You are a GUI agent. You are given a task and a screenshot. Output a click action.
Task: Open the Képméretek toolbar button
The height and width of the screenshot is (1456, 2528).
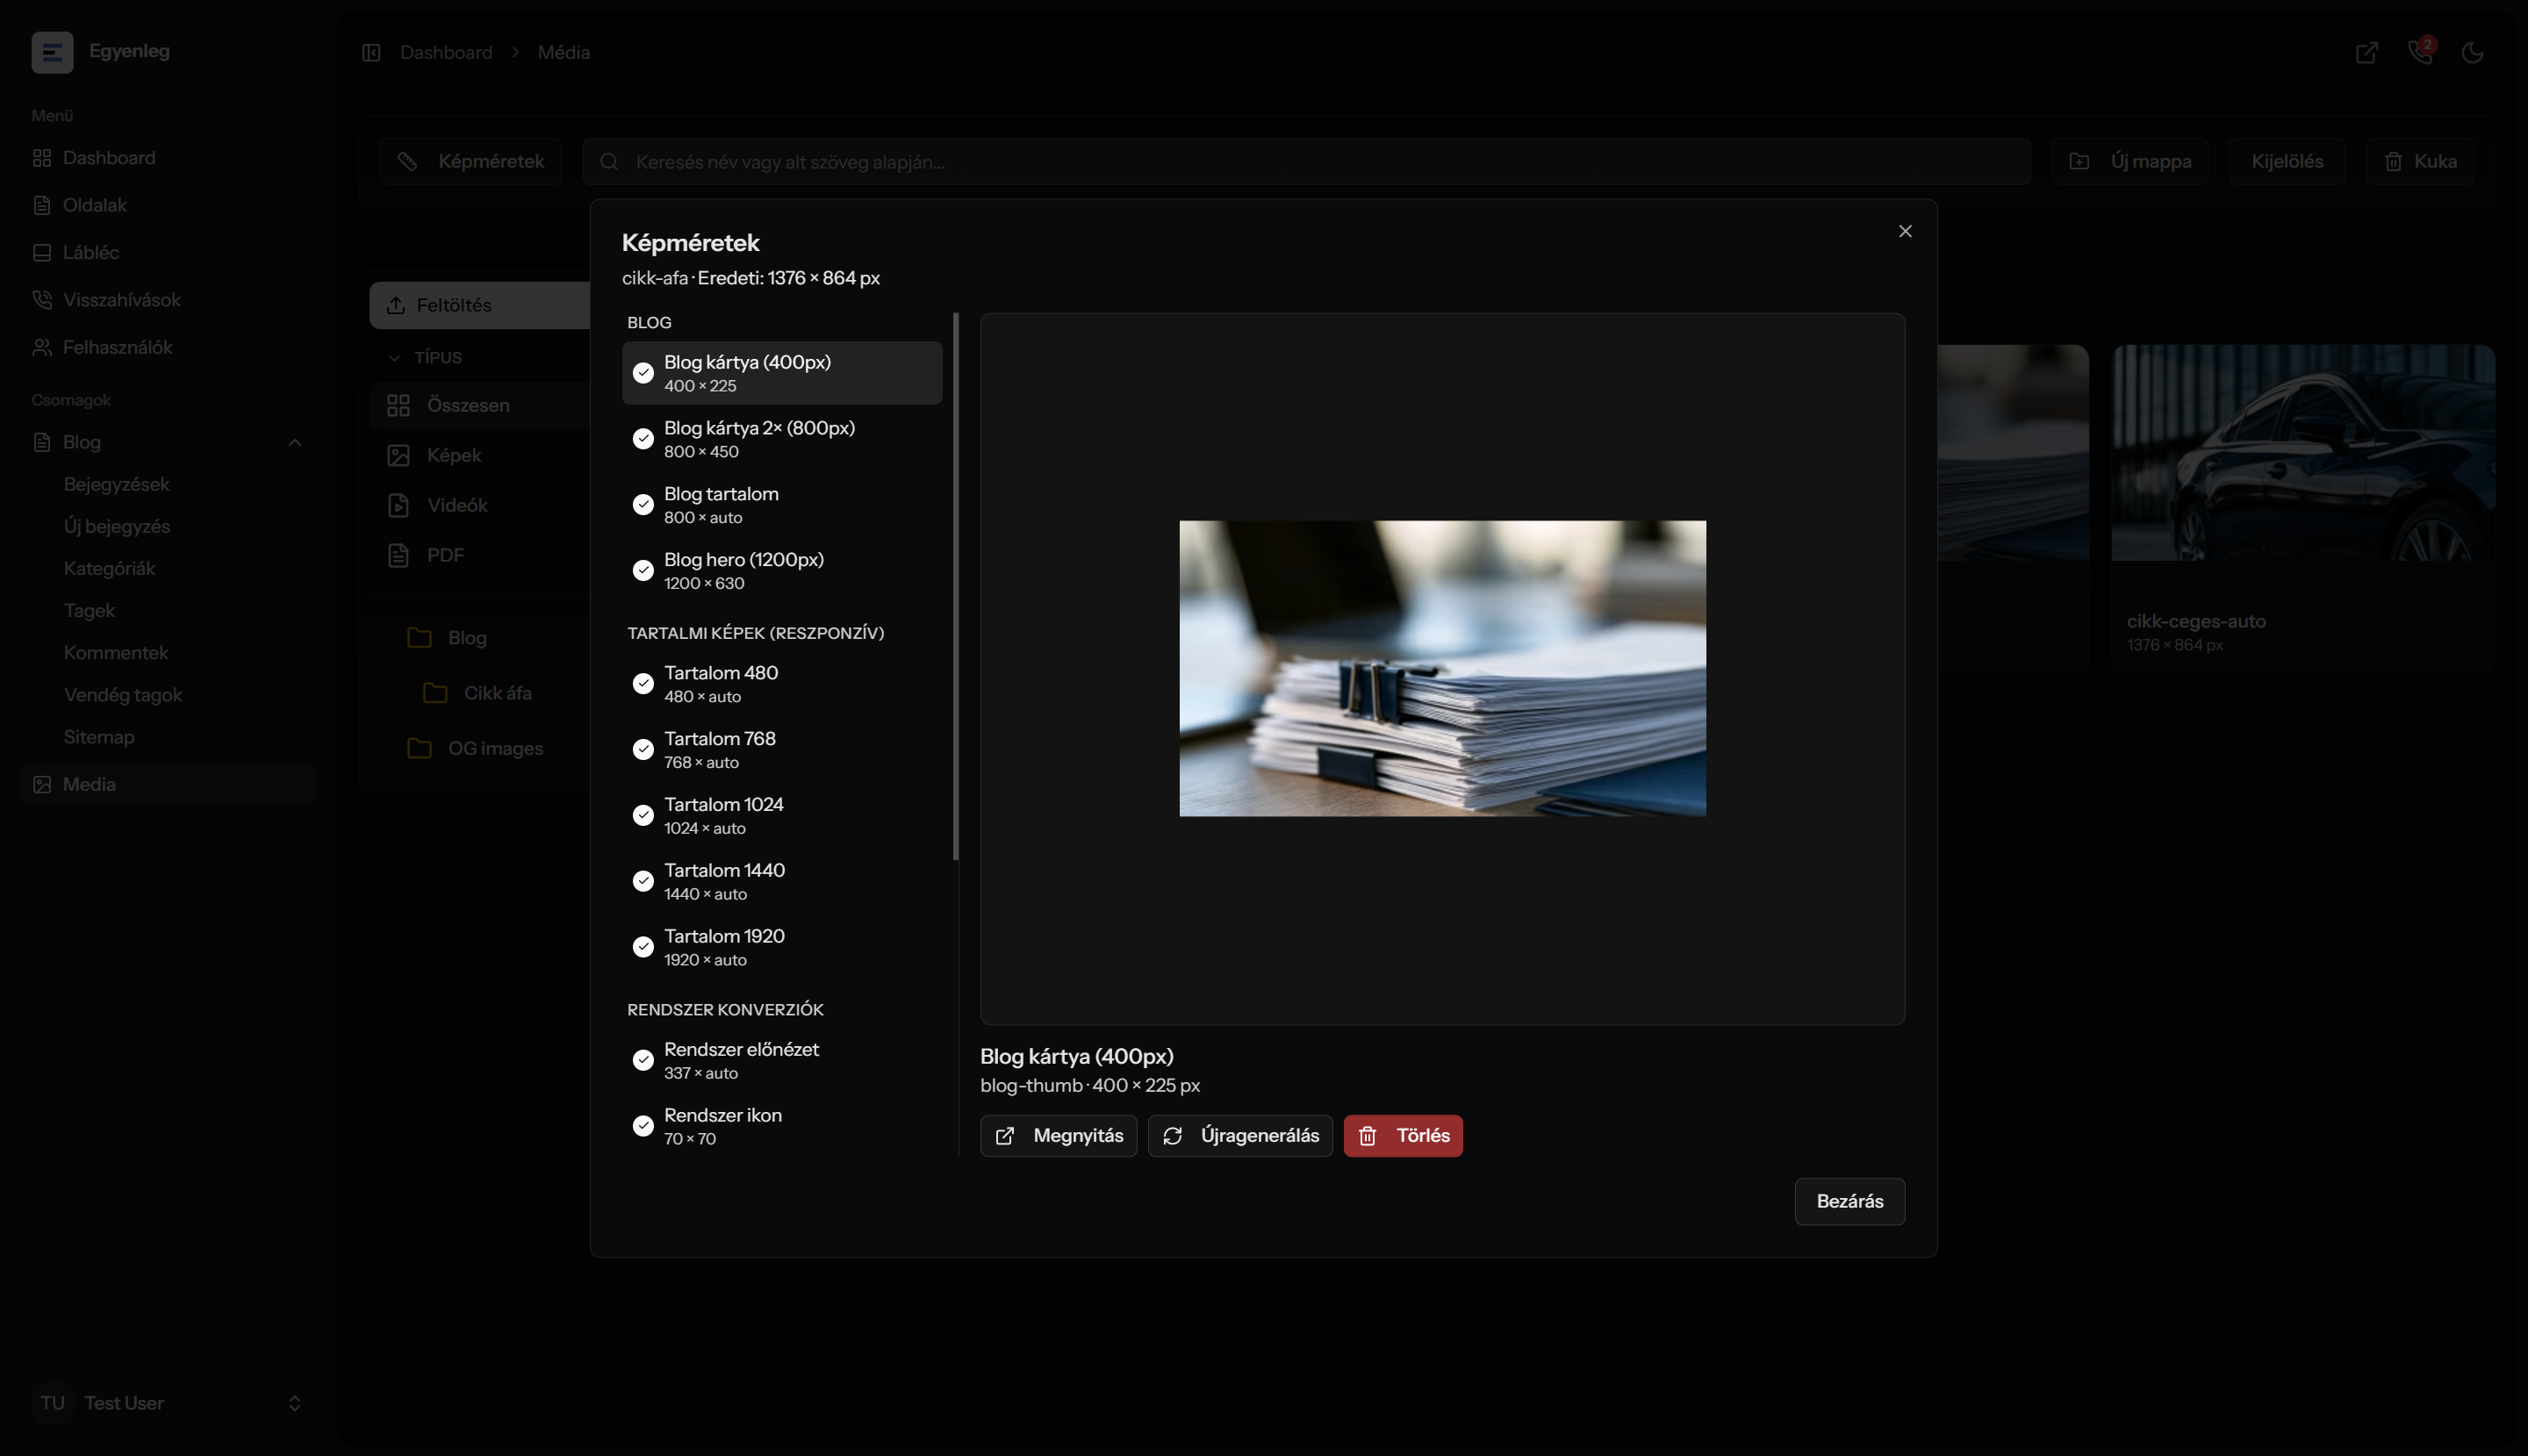pyautogui.click(x=471, y=161)
